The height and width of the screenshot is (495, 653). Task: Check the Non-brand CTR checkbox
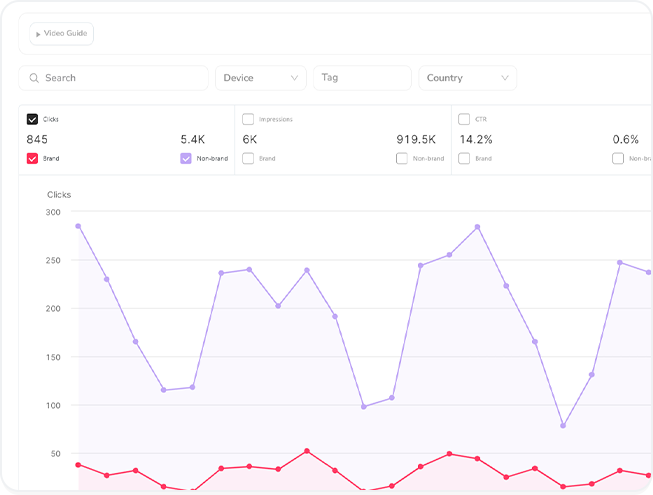point(618,158)
